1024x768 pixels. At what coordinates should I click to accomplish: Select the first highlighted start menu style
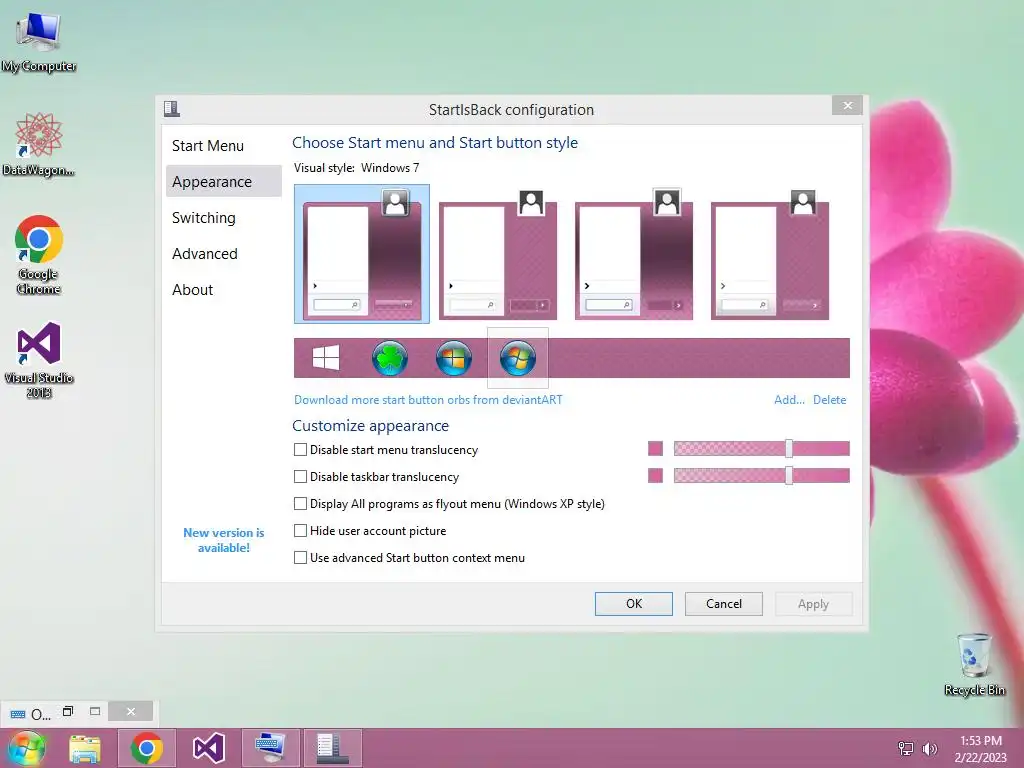(362, 254)
